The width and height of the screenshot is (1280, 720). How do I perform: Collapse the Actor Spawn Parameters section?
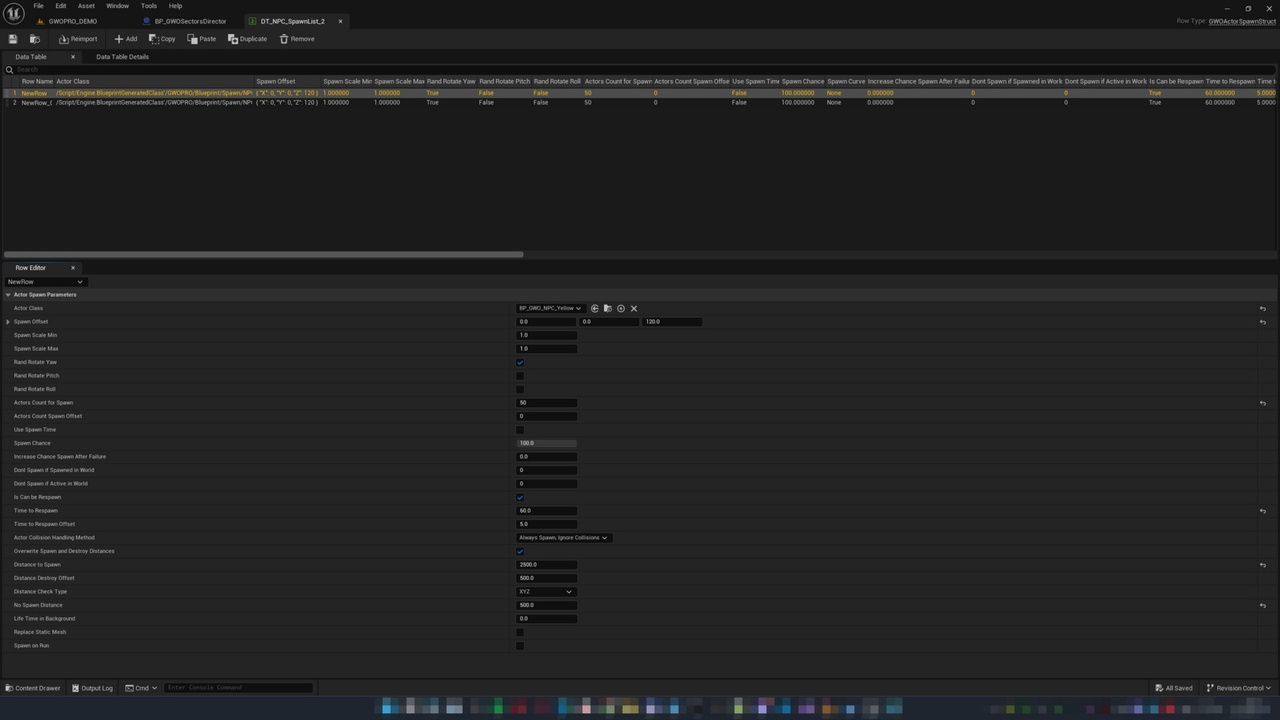8,295
